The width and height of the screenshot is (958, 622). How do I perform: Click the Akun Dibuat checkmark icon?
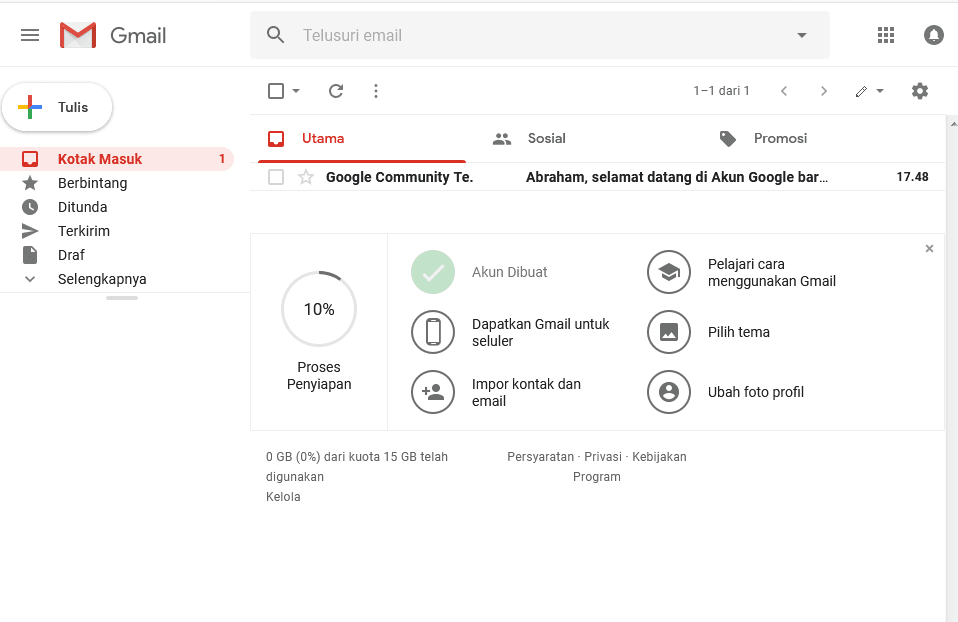pos(433,272)
